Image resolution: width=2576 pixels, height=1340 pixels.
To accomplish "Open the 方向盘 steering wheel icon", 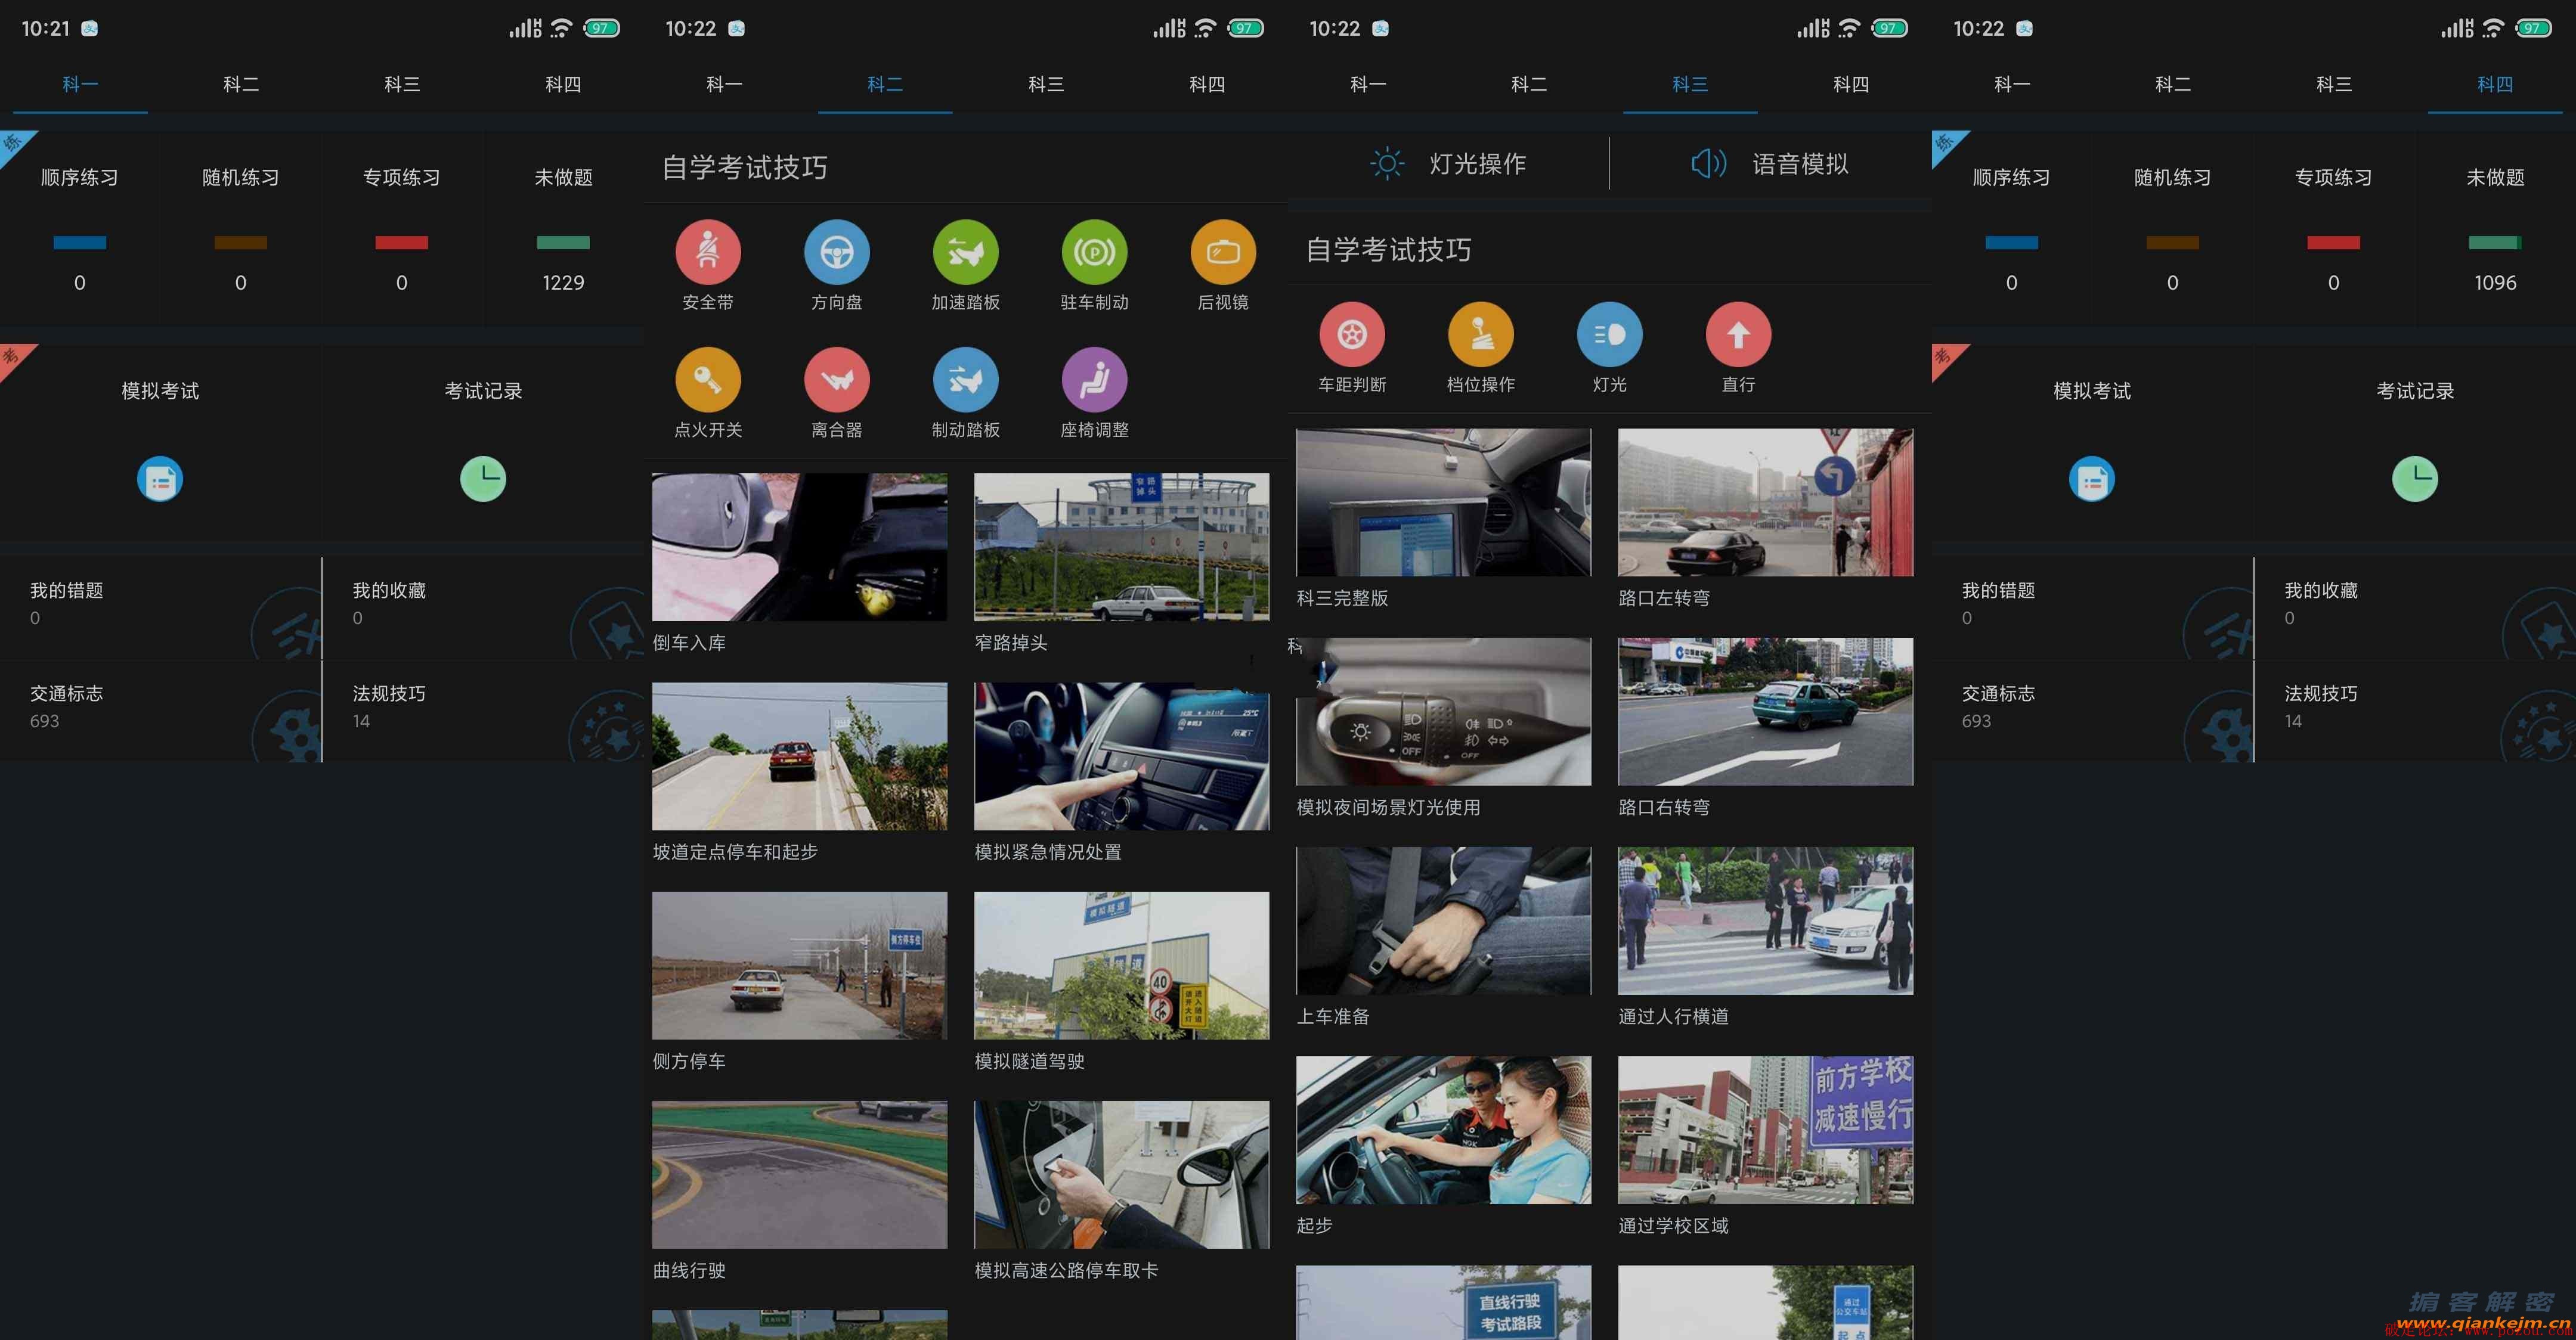I will 837,252.
